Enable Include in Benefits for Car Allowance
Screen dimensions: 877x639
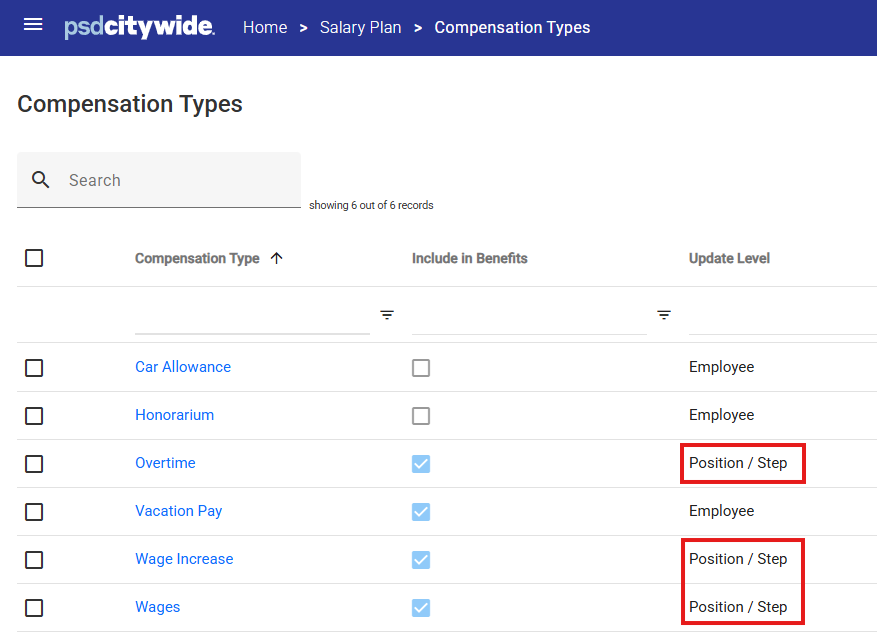421,368
